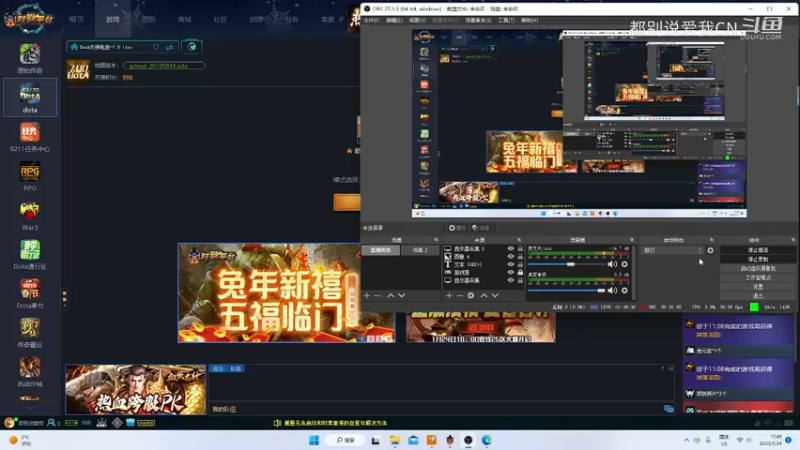The image size is (800, 450).
Task: Open the 9211 任务中心 sidebar icon
Action: coord(30,137)
